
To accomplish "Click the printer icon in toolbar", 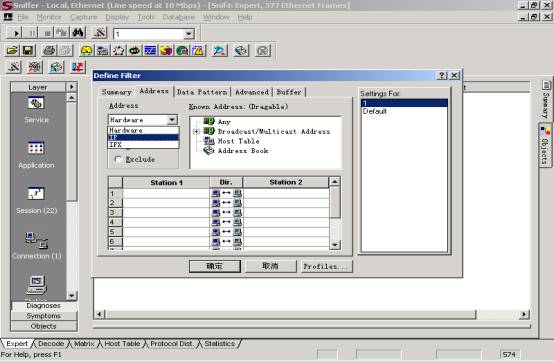I will pos(49,51).
